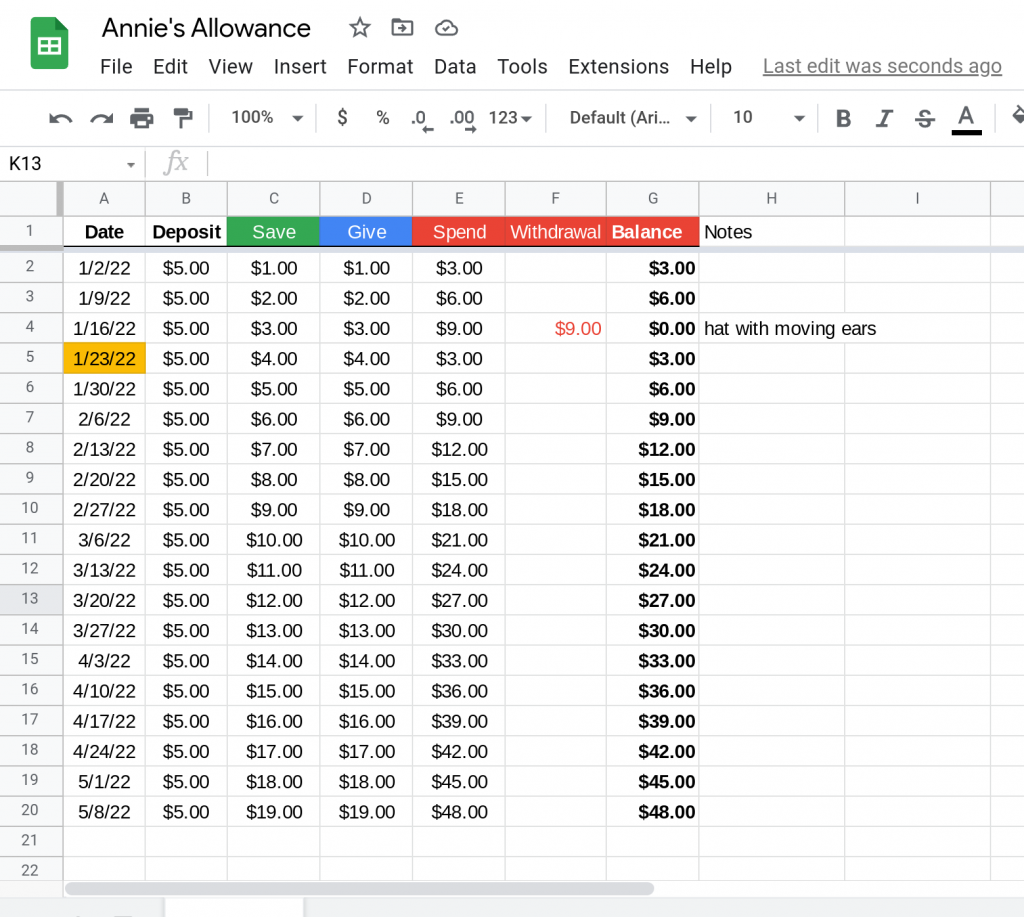The width and height of the screenshot is (1024, 917).
Task: Open the Insert menu
Action: (x=300, y=67)
